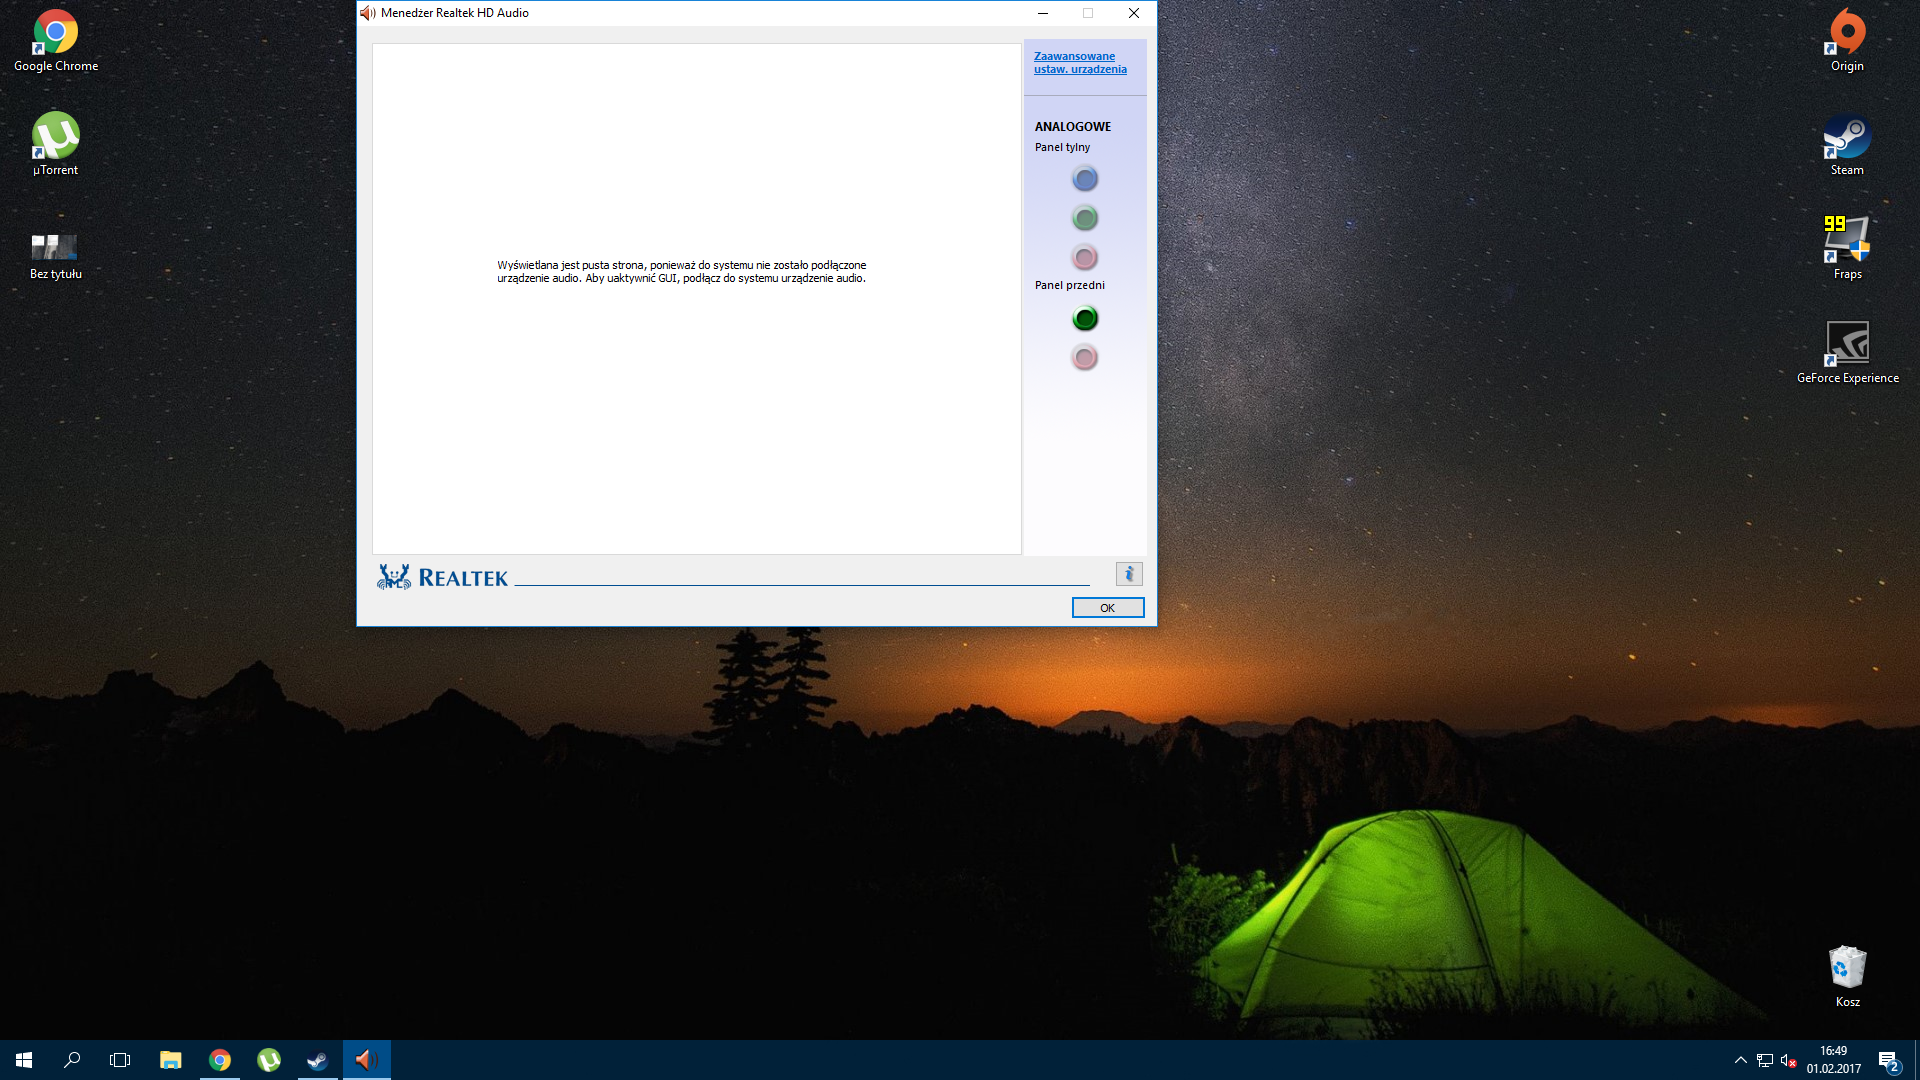1920x1080 pixels.
Task: Open the muted volume tray icon
Action: (1789, 1060)
